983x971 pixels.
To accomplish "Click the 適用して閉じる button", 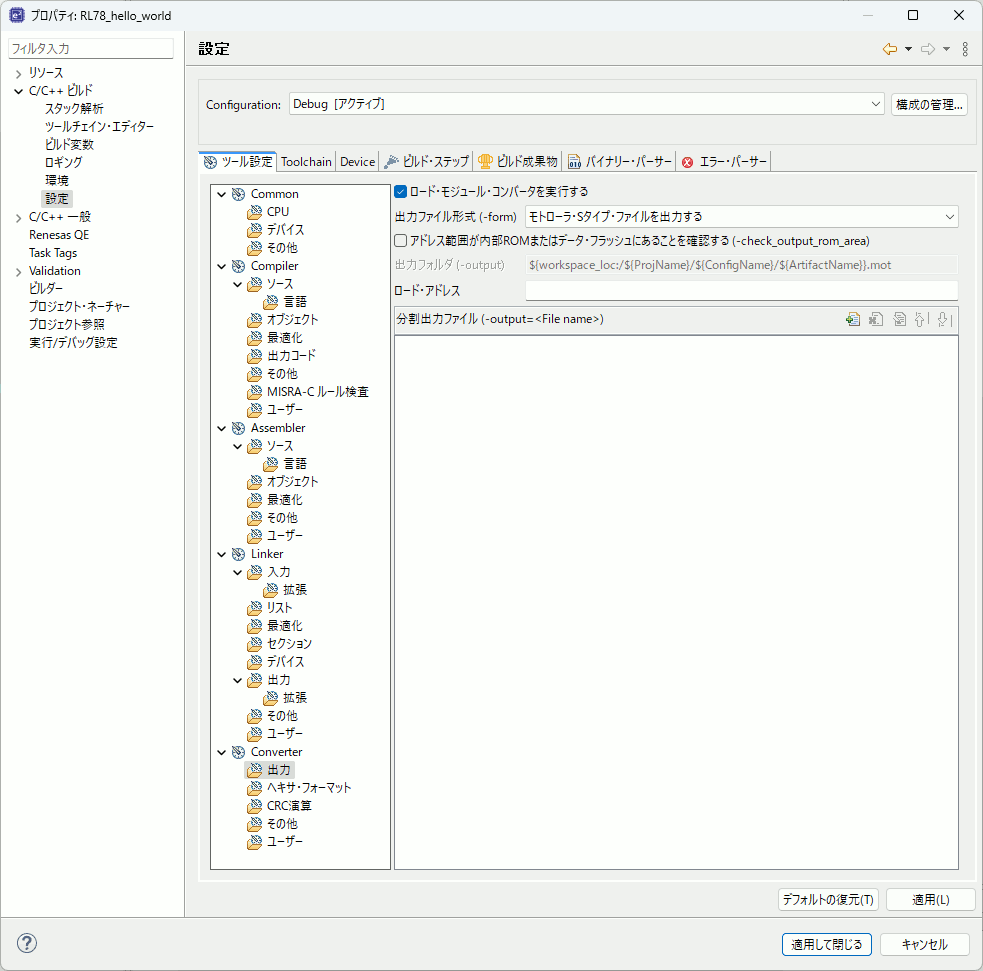I will point(827,944).
